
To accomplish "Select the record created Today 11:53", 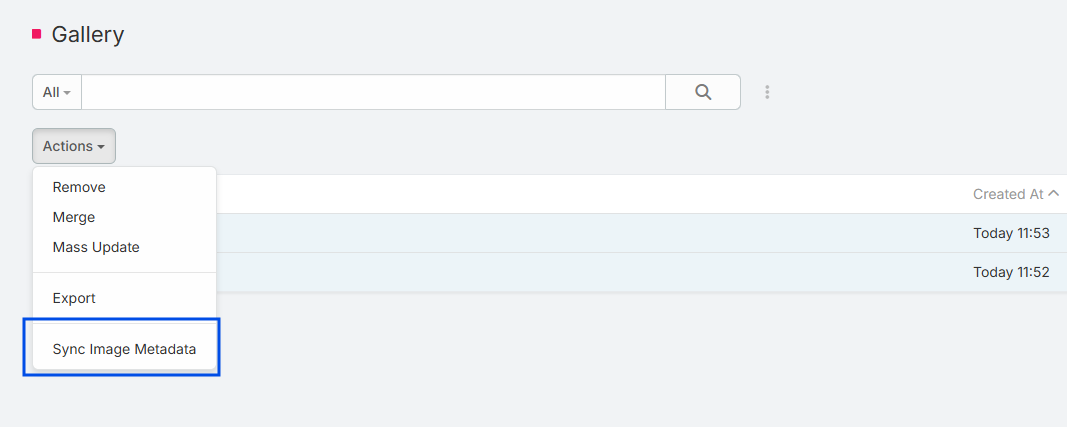I will coord(600,233).
